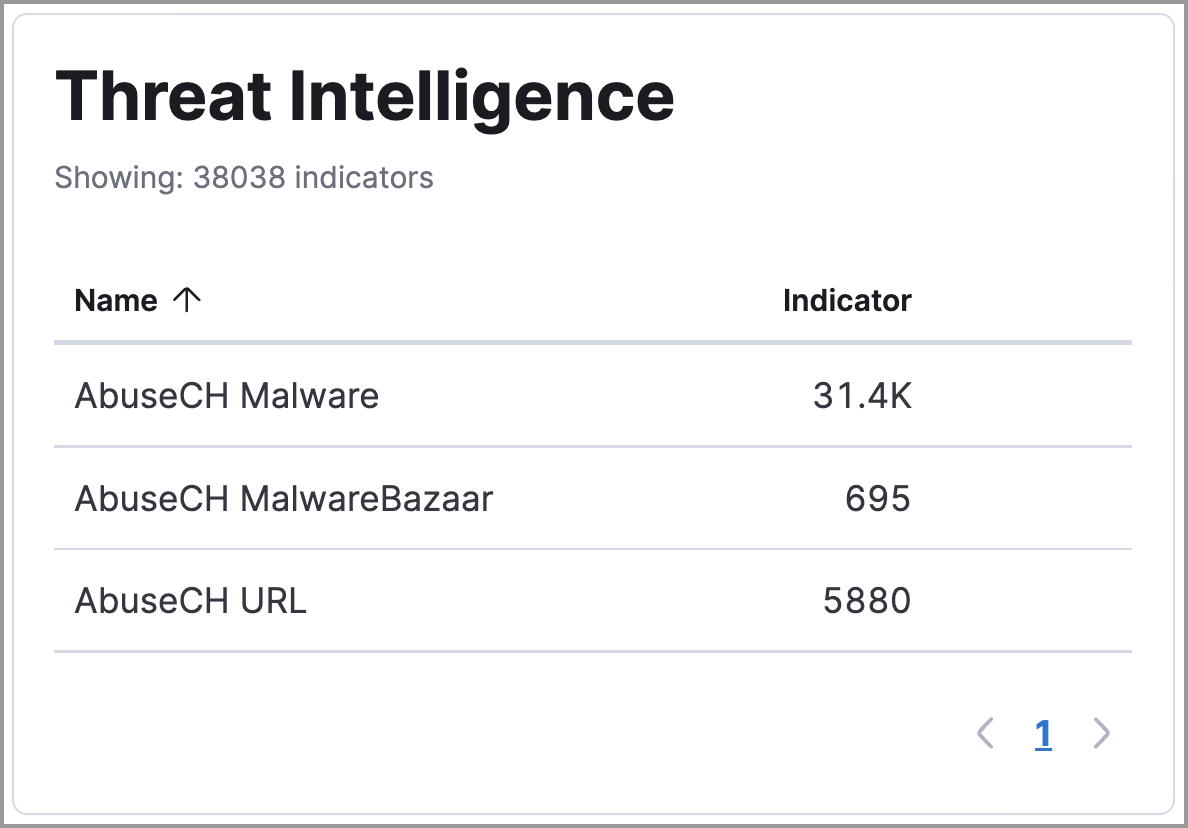Click the 31.4K indicator count

pos(862,395)
